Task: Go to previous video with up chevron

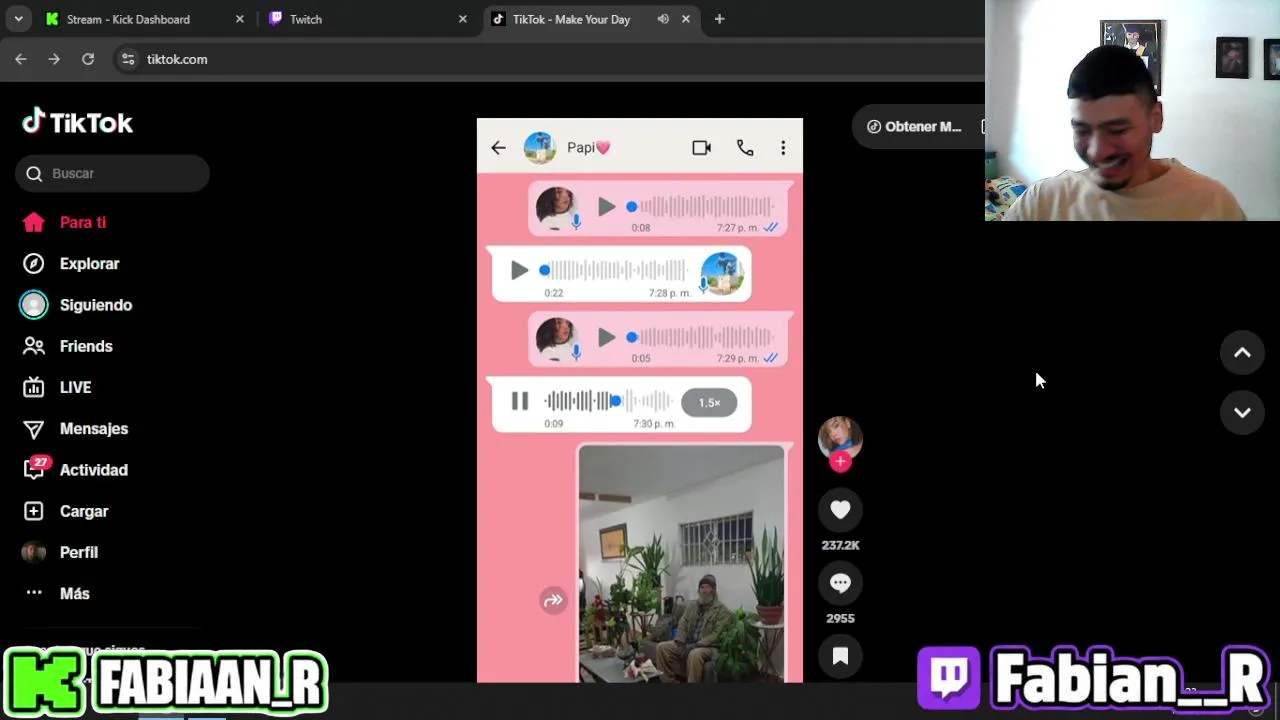Action: pos(1242,352)
